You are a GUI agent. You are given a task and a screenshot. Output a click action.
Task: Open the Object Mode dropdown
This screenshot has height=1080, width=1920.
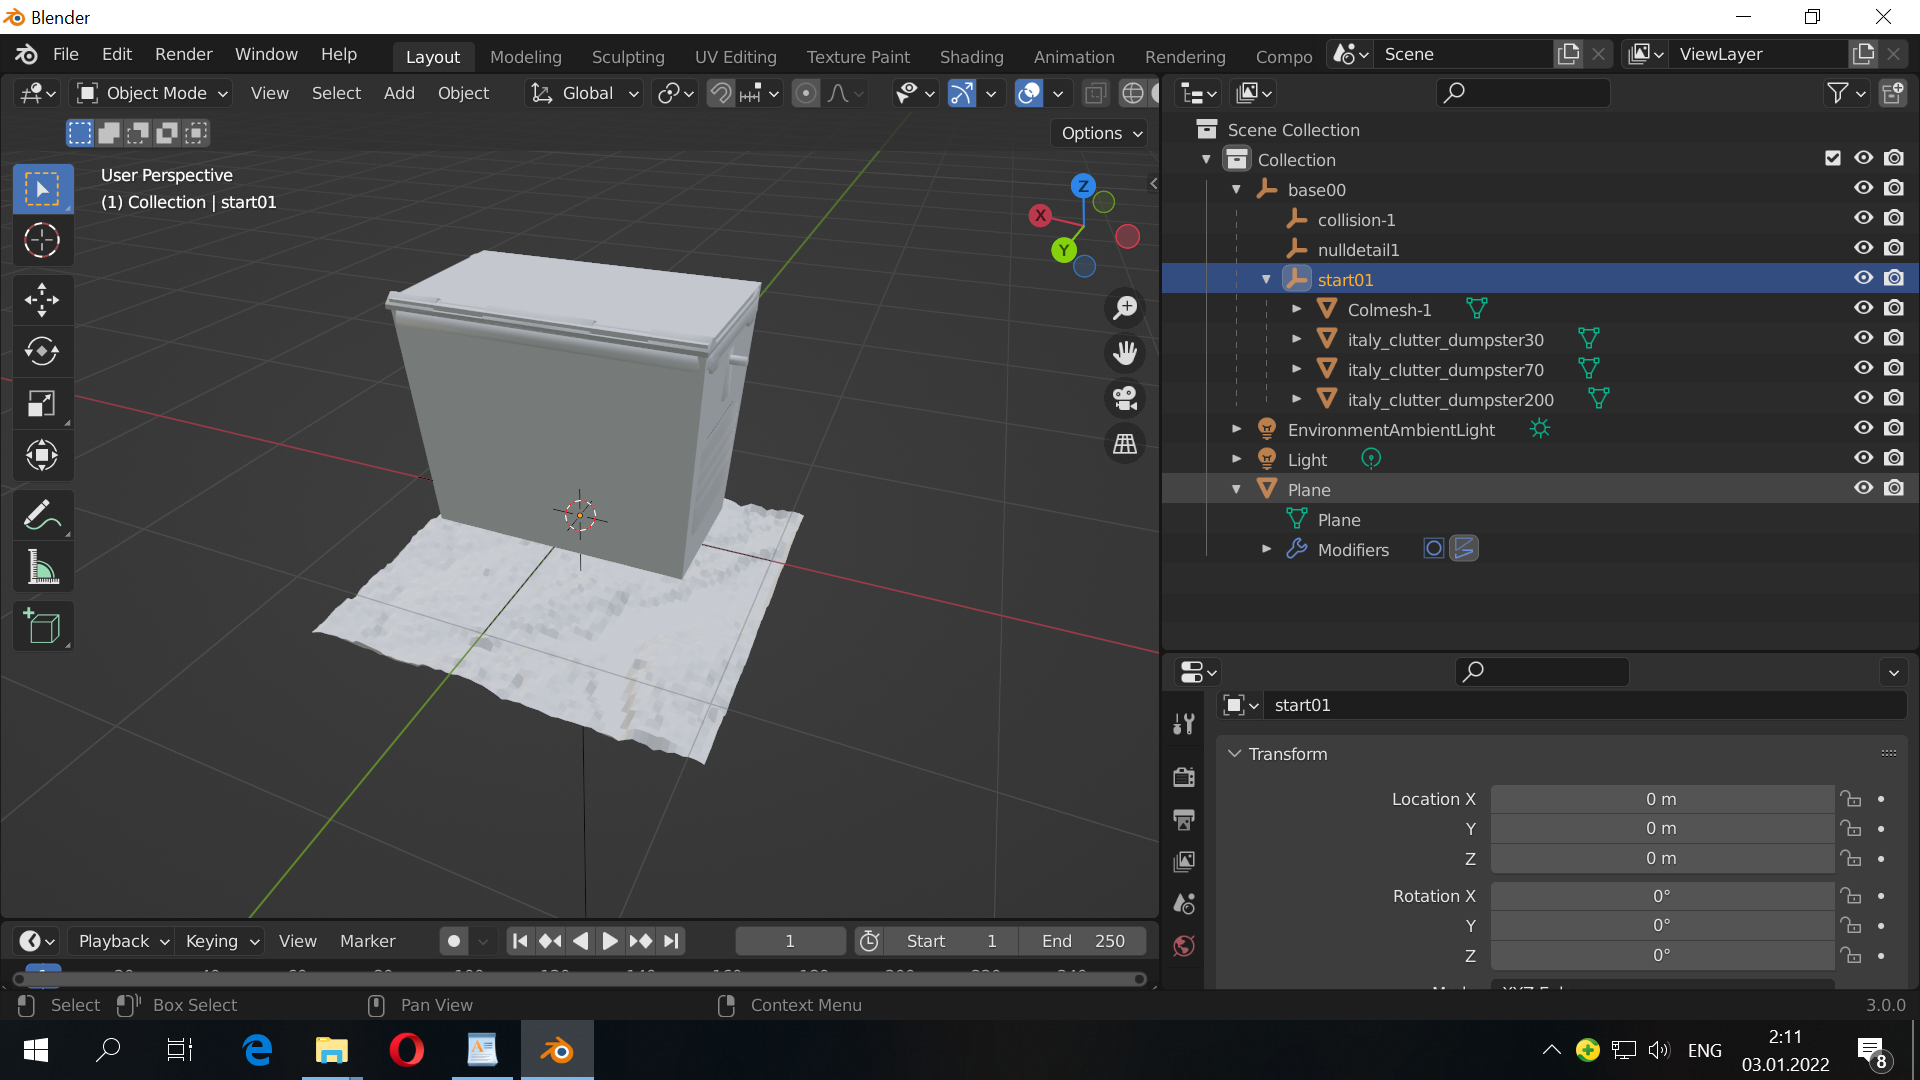[x=153, y=93]
